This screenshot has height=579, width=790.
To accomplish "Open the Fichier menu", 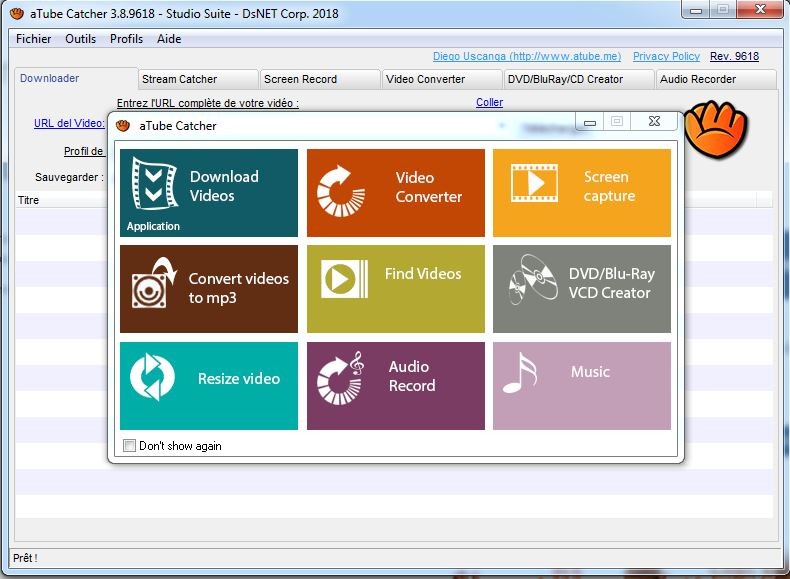I will [33, 39].
